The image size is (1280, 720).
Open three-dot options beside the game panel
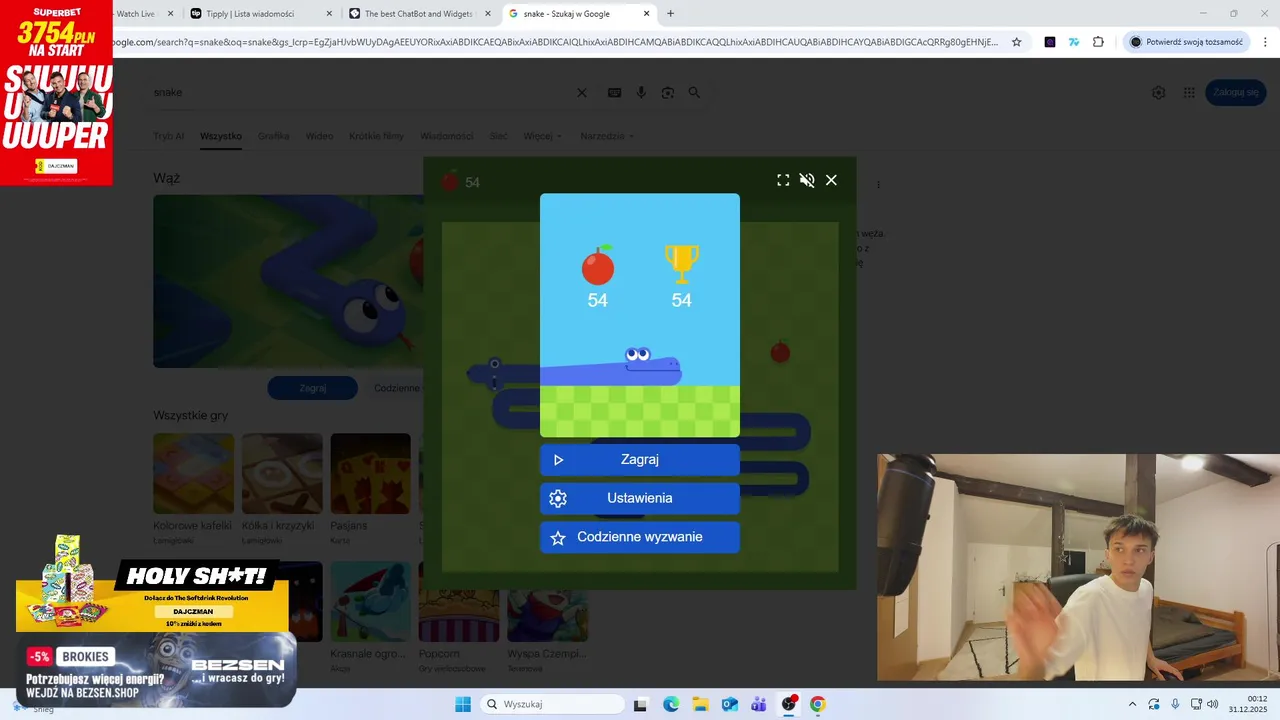click(879, 185)
